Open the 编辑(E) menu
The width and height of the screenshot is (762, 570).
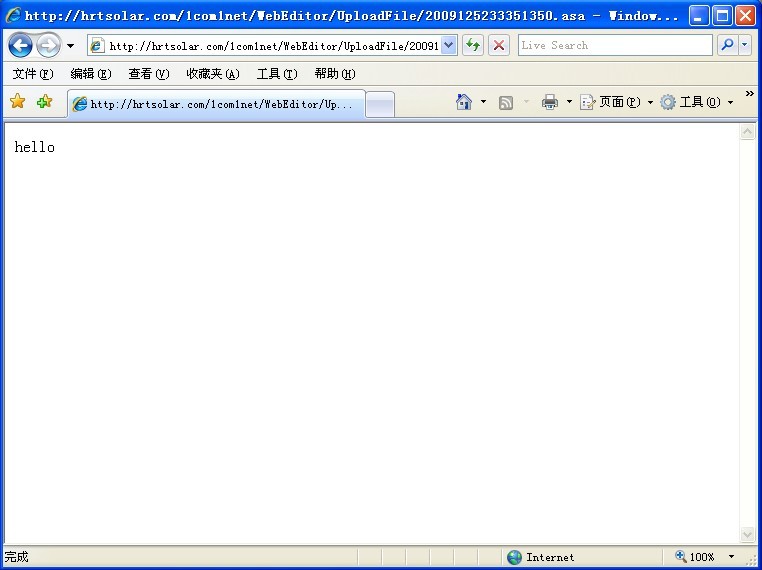point(91,74)
